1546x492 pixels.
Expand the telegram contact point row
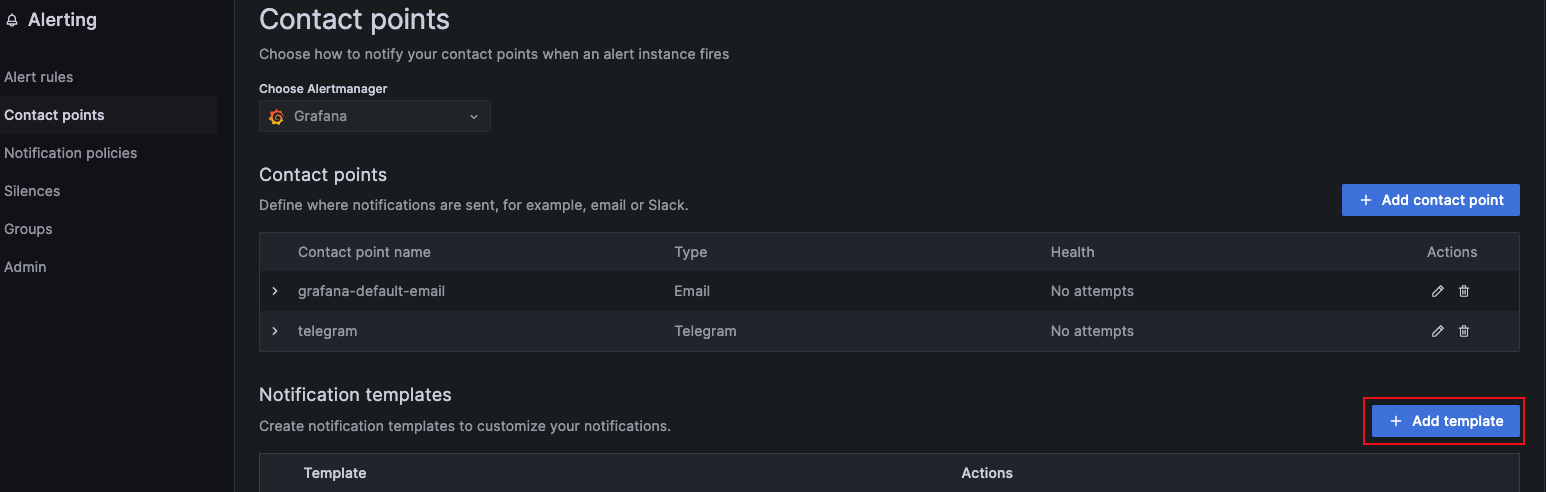click(x=275, y=331)
